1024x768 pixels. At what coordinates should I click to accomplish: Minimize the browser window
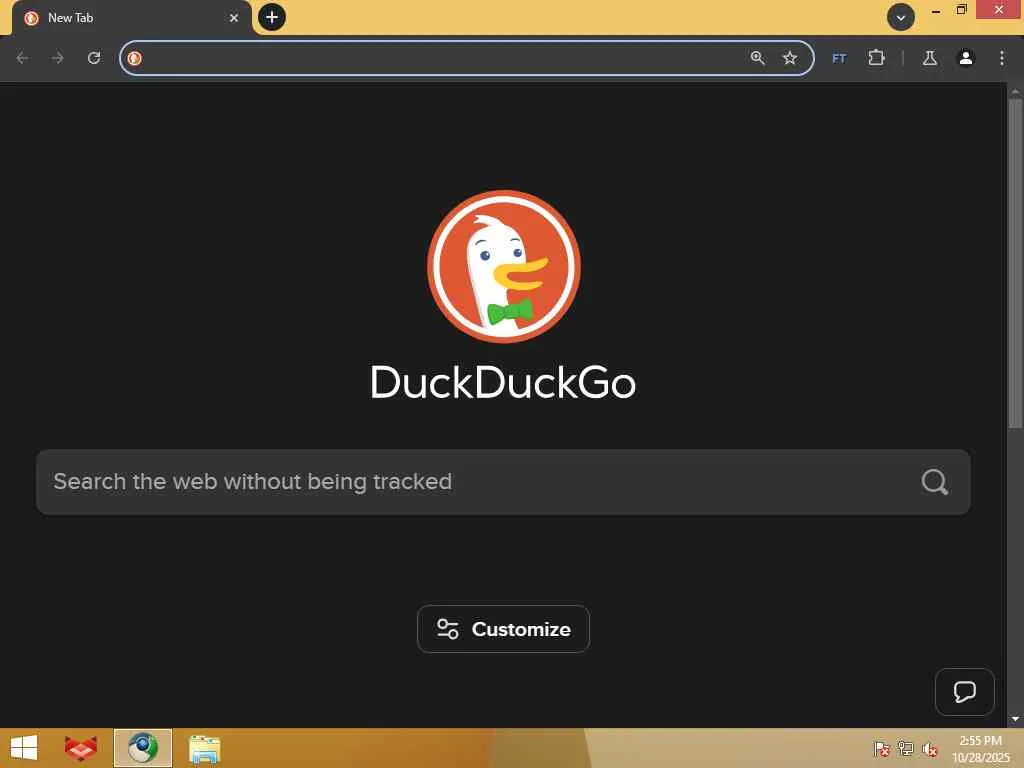pos(936,10)
